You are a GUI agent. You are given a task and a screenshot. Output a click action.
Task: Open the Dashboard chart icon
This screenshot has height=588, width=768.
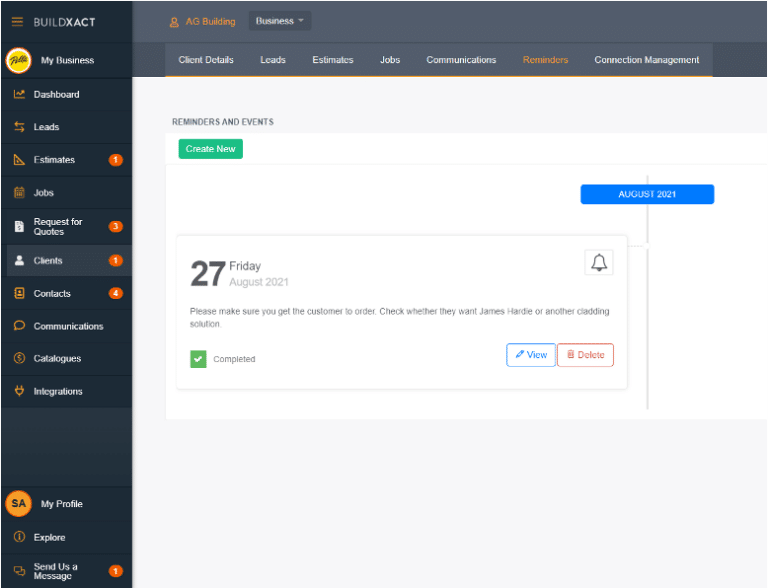[19, 94]
